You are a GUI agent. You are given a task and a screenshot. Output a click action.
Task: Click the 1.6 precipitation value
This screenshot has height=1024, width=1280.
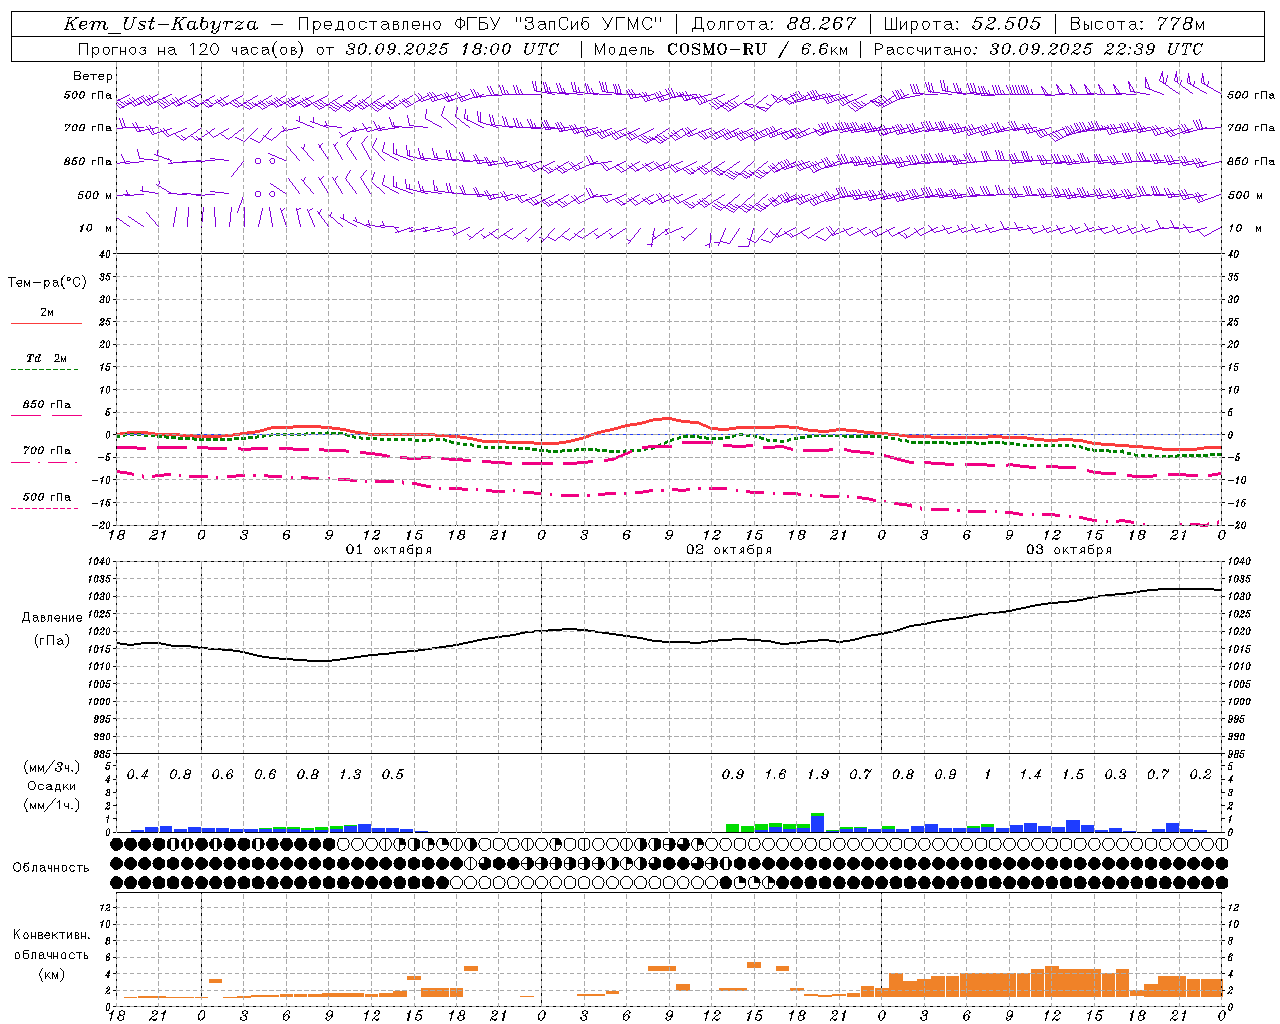(x=775, y=775)
